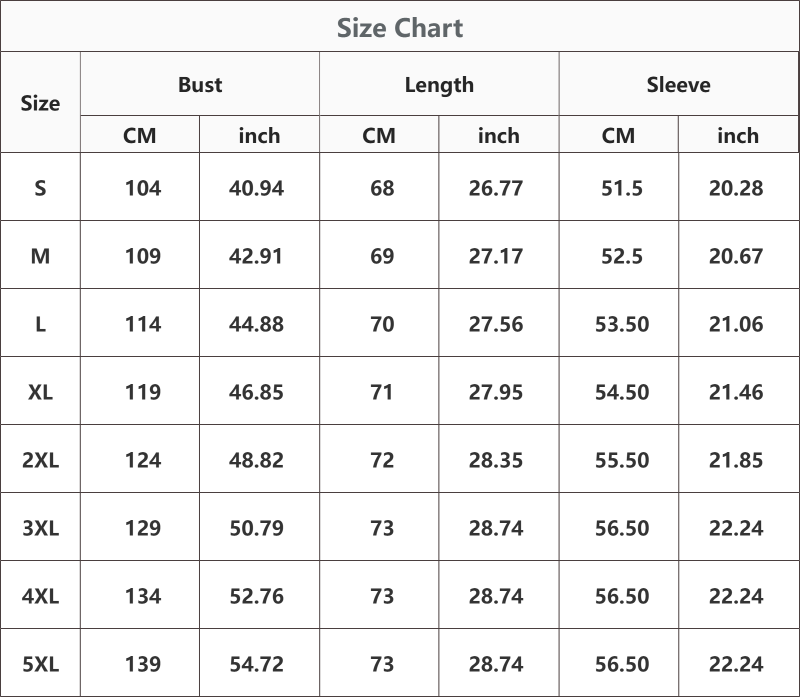Viewport: 800px width, 697px height.
Task: Select the 21.06 sleeve inch cell
Action: [736, 325]
